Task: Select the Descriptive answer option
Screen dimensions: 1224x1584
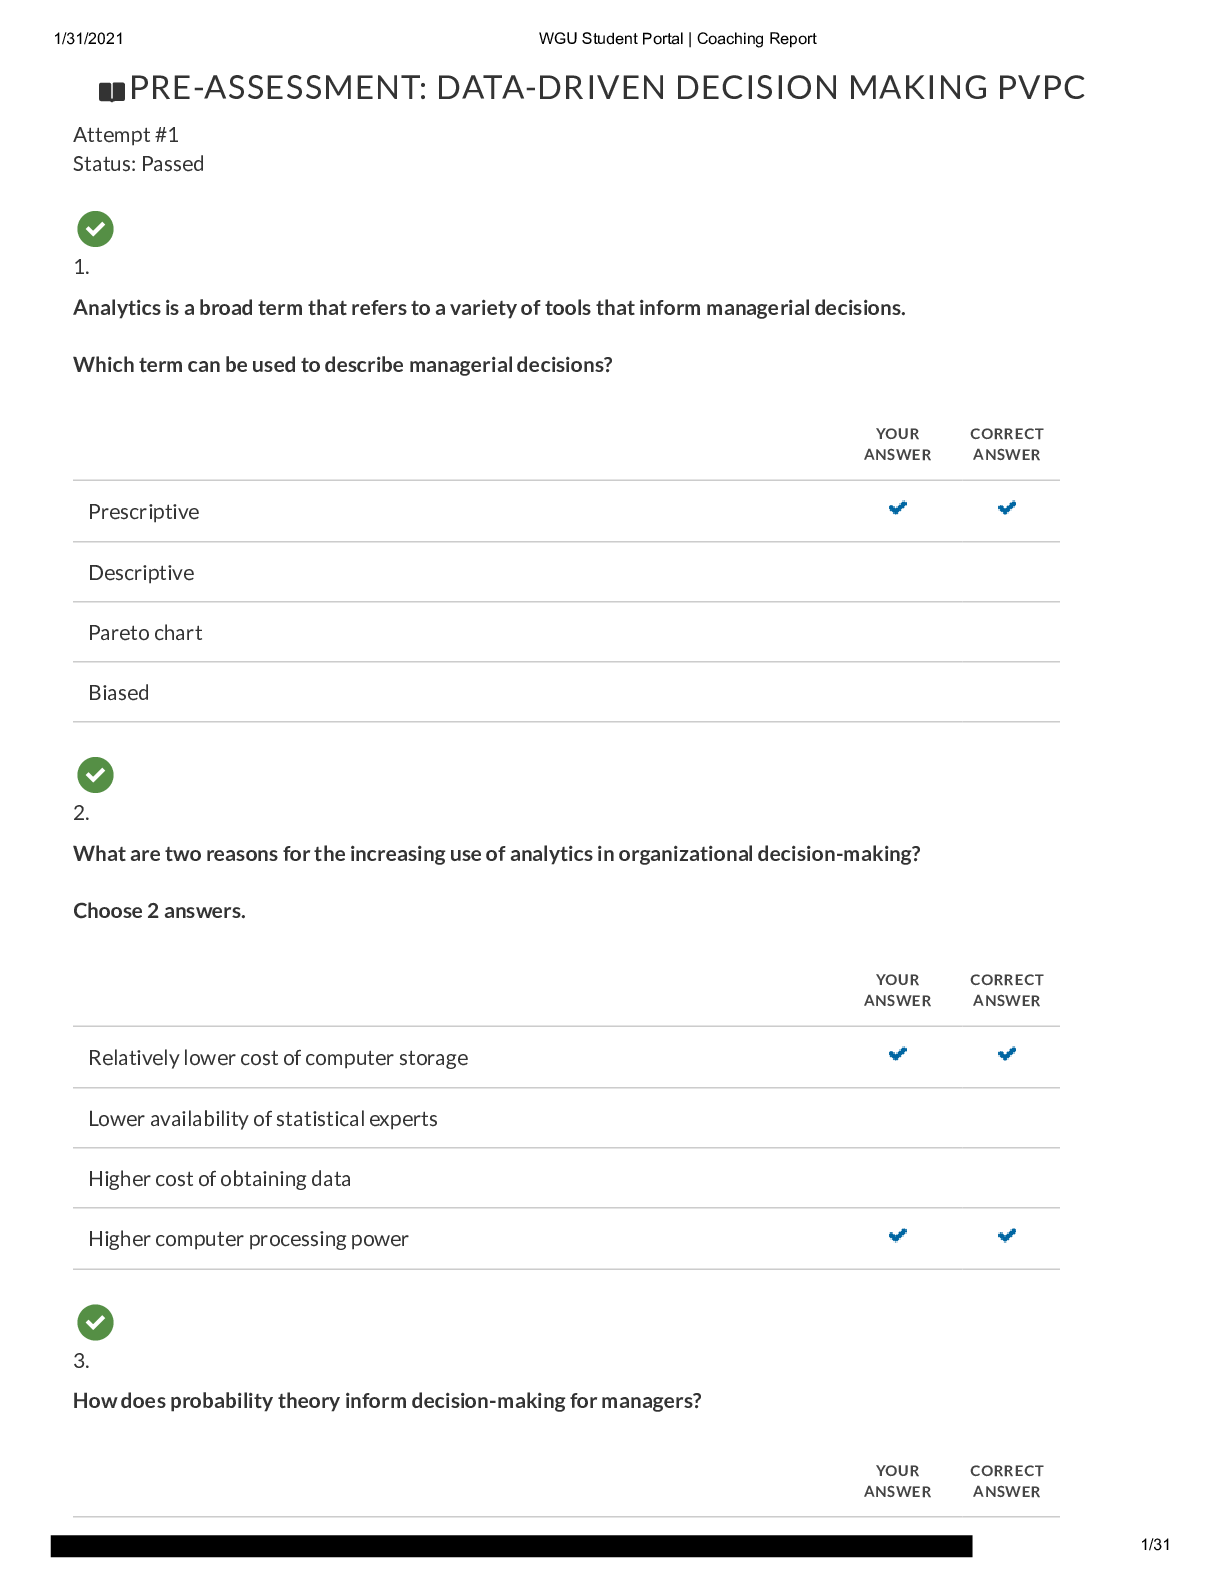Action: tap(141, 573)
